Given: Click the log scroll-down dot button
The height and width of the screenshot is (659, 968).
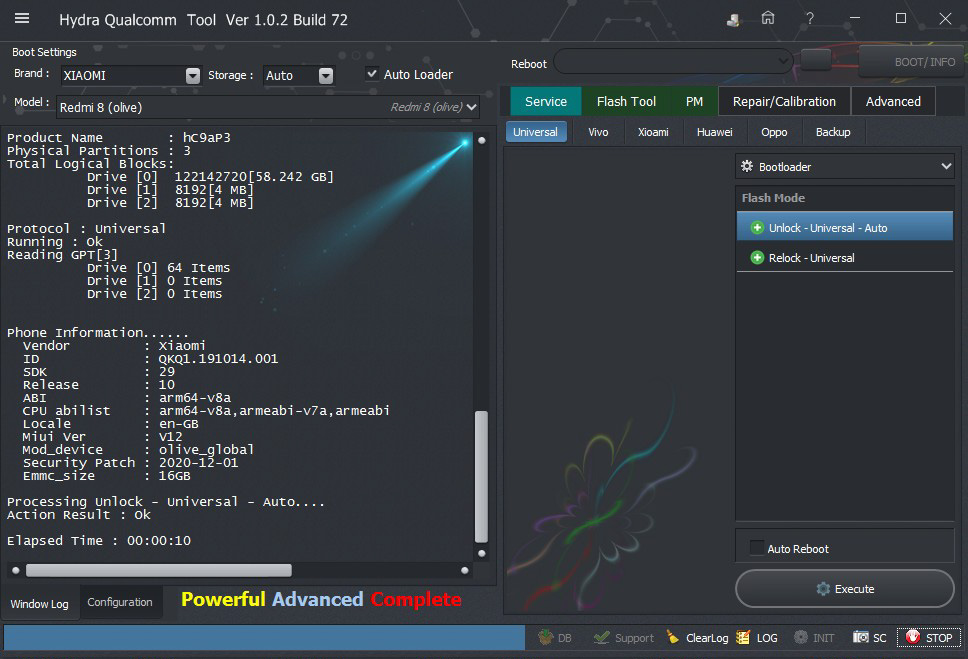Looking at the screenshot, I should [x=482, y=553].
